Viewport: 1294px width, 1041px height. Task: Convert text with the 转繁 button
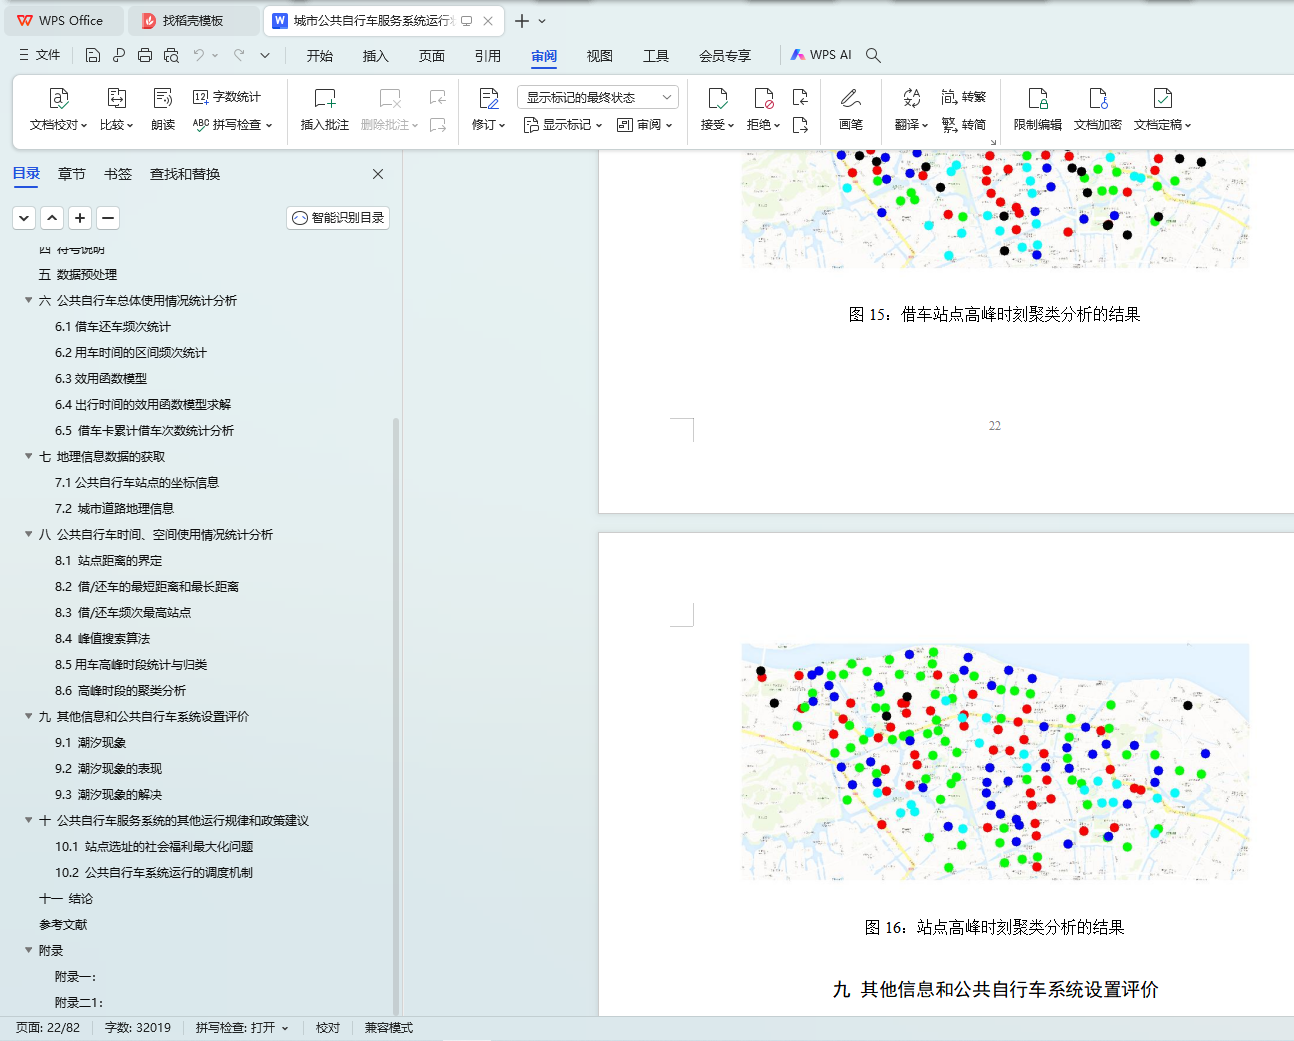click(x=964, y=97)
